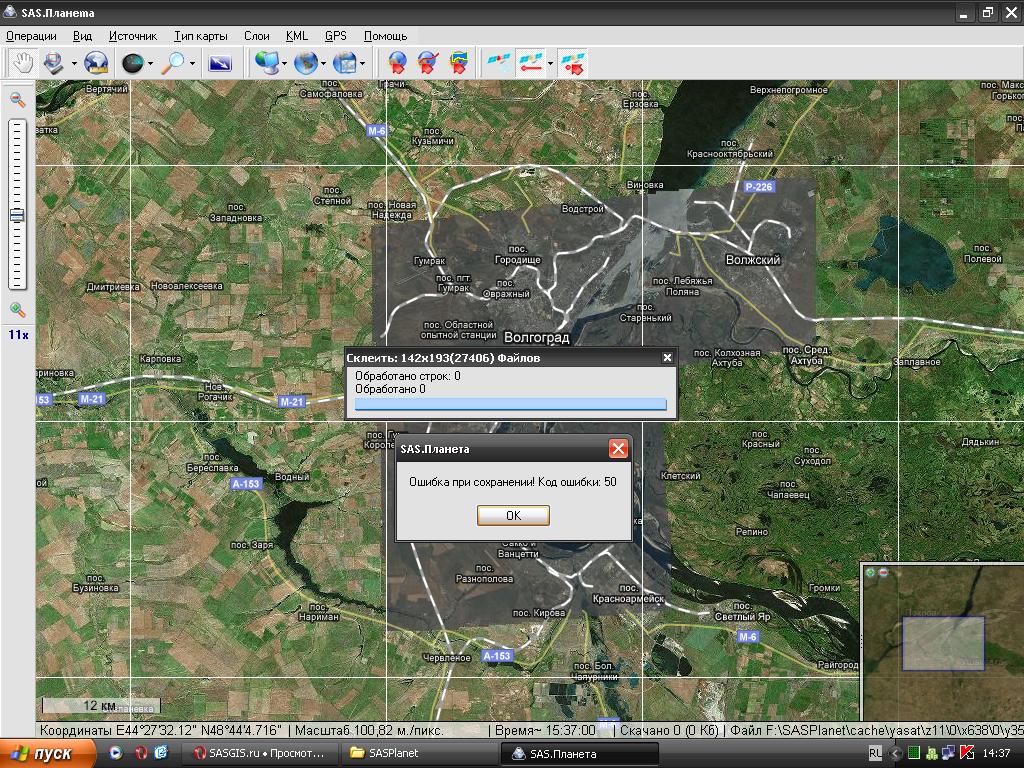Expand the selection tool dropdown arrow

[x=74, y=64]
